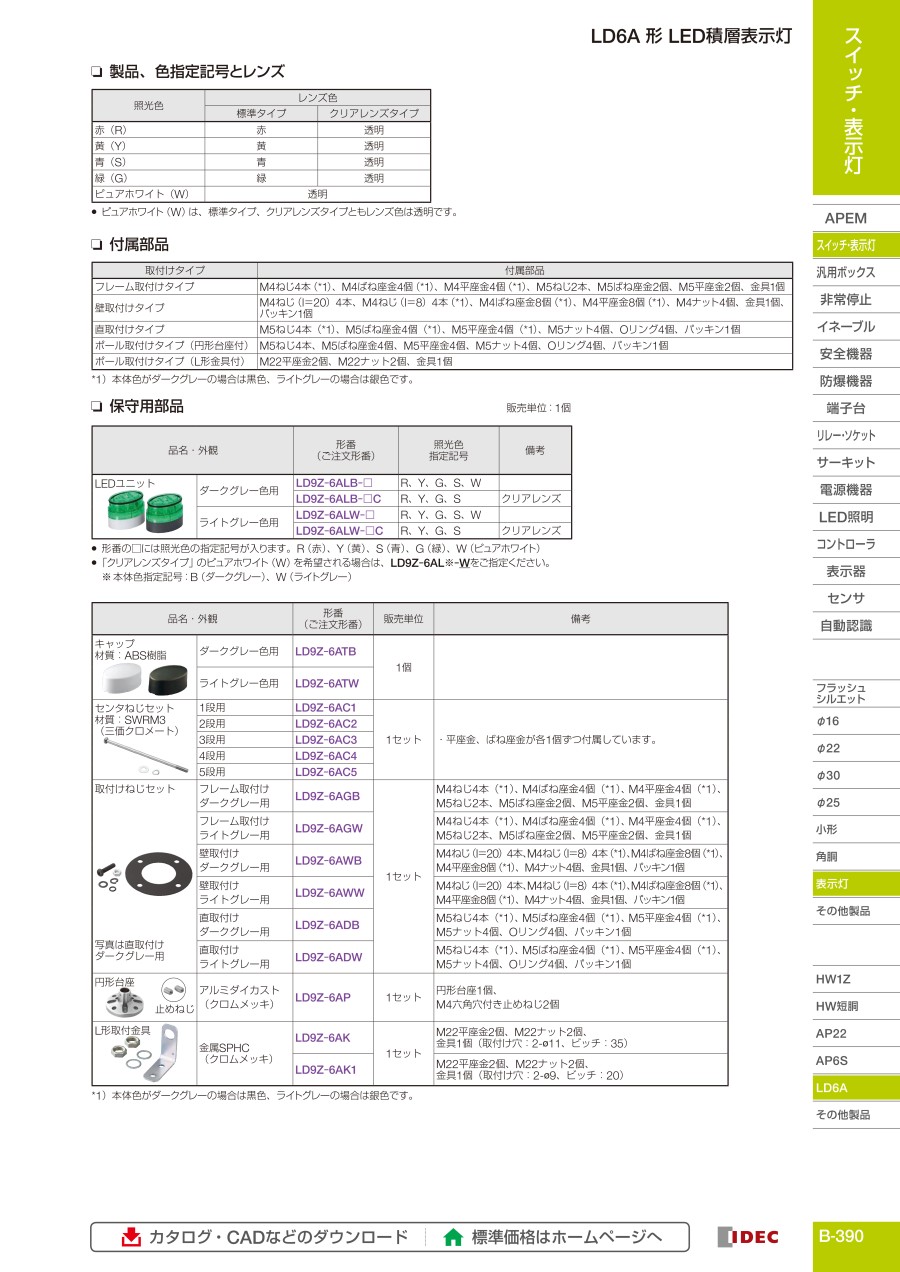Image resolution: width=900 pixels, height=1272 pixels.
Task: Select the HW1Z series tab
Action: coord(833,979)
